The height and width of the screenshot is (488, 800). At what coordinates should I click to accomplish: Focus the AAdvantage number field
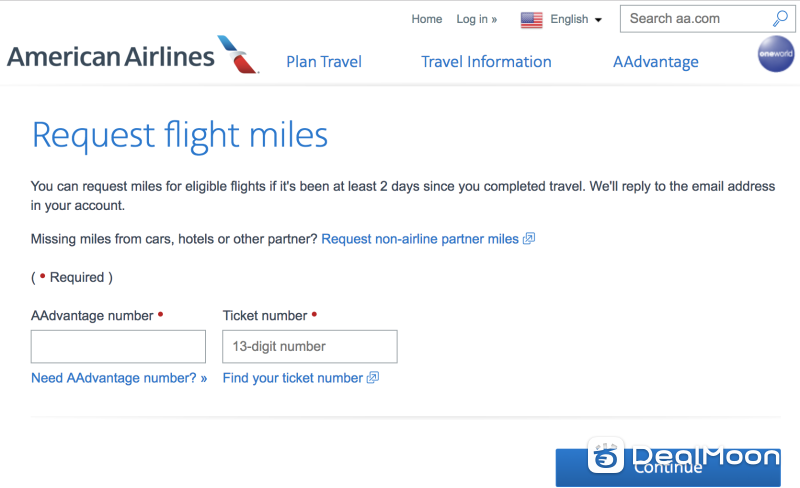pos(118,347)
